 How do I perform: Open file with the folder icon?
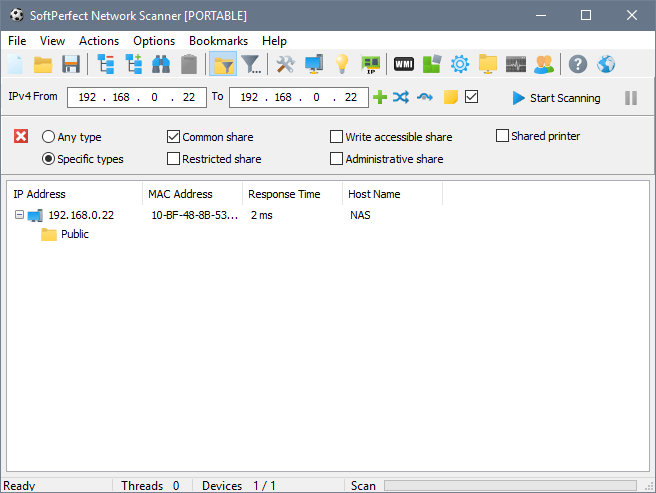43,64
